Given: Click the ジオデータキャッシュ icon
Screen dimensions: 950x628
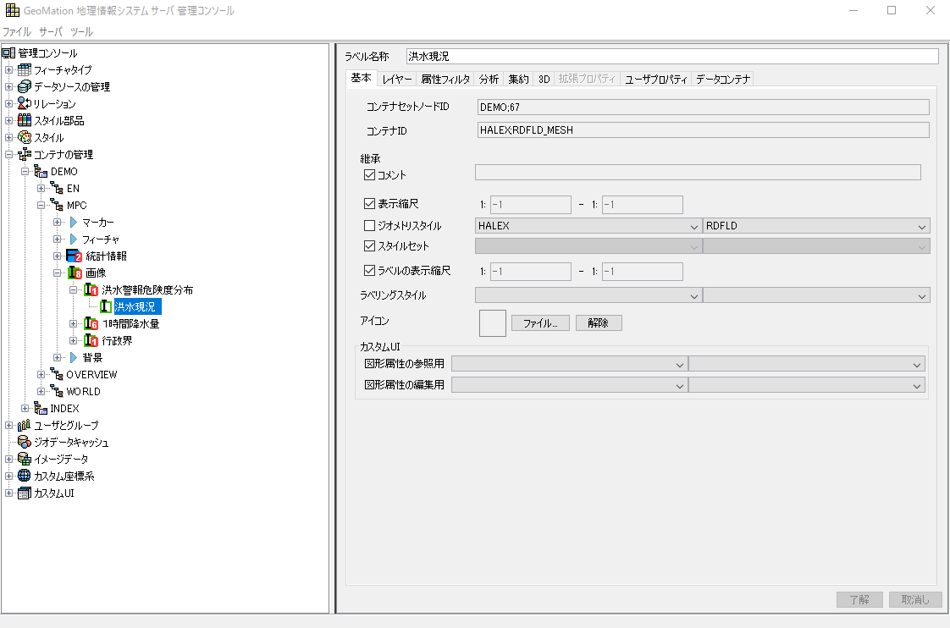Looking at the screenshot, I should [x=25, y=443].
